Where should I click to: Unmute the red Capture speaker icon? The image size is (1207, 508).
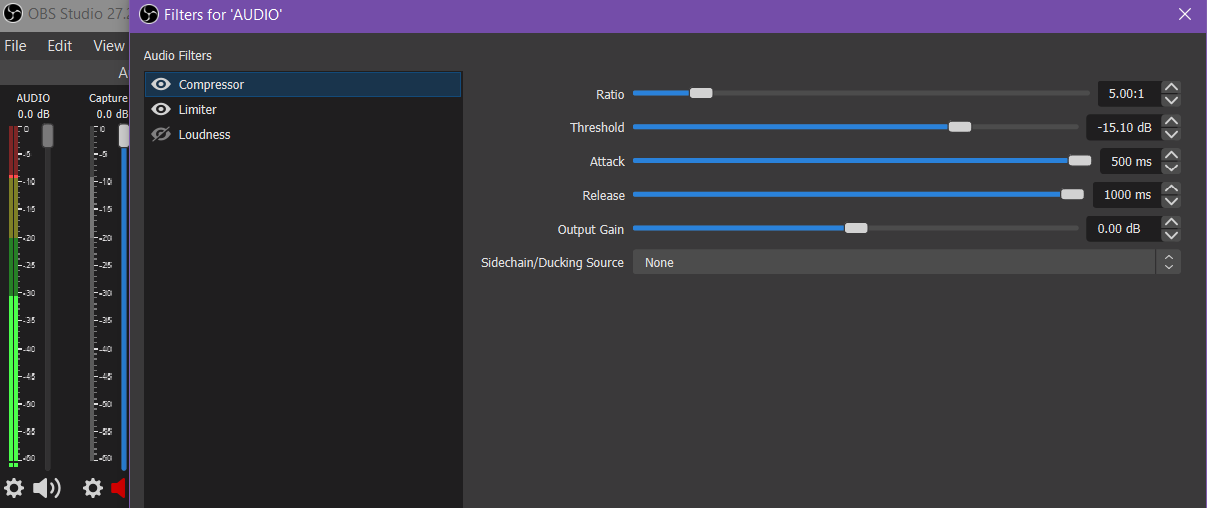click(x=119, y=488)
